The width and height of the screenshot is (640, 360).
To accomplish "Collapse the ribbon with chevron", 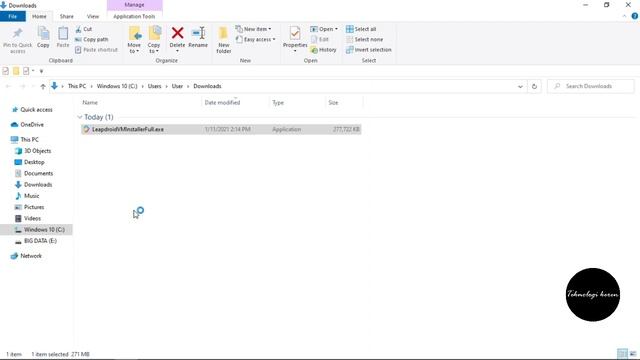I will [x=624, y=16].
